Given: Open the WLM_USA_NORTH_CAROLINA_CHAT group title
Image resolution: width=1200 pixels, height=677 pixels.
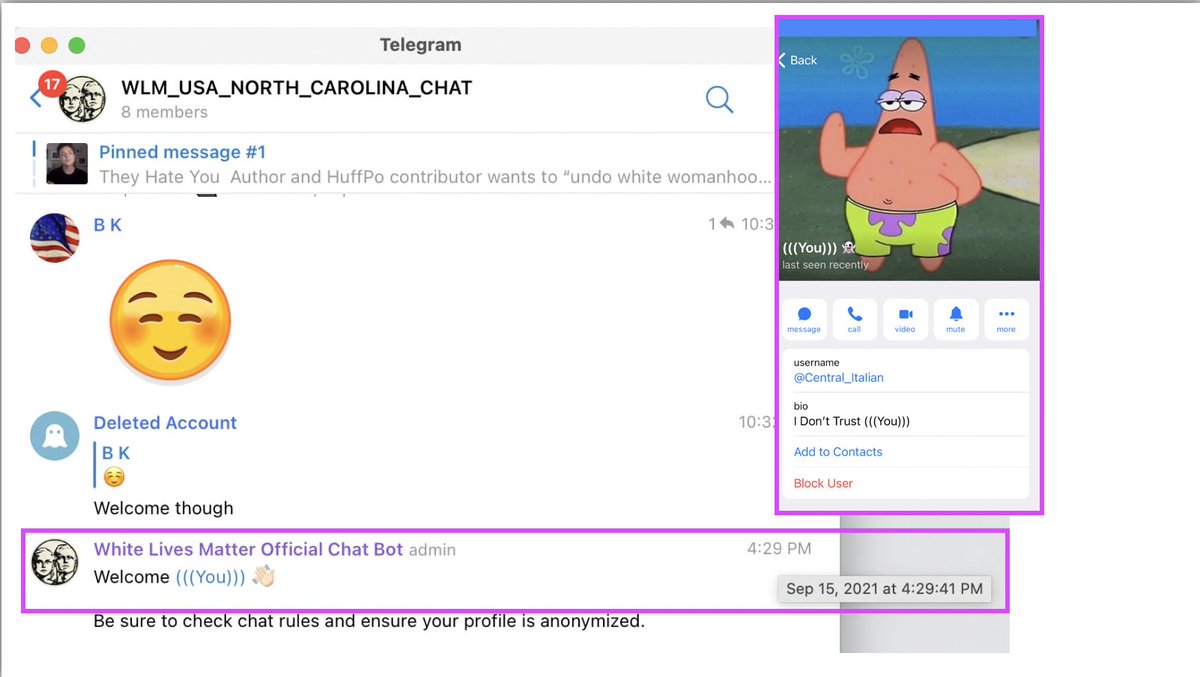Looking at the screenshot, I should tap(296, 88).
